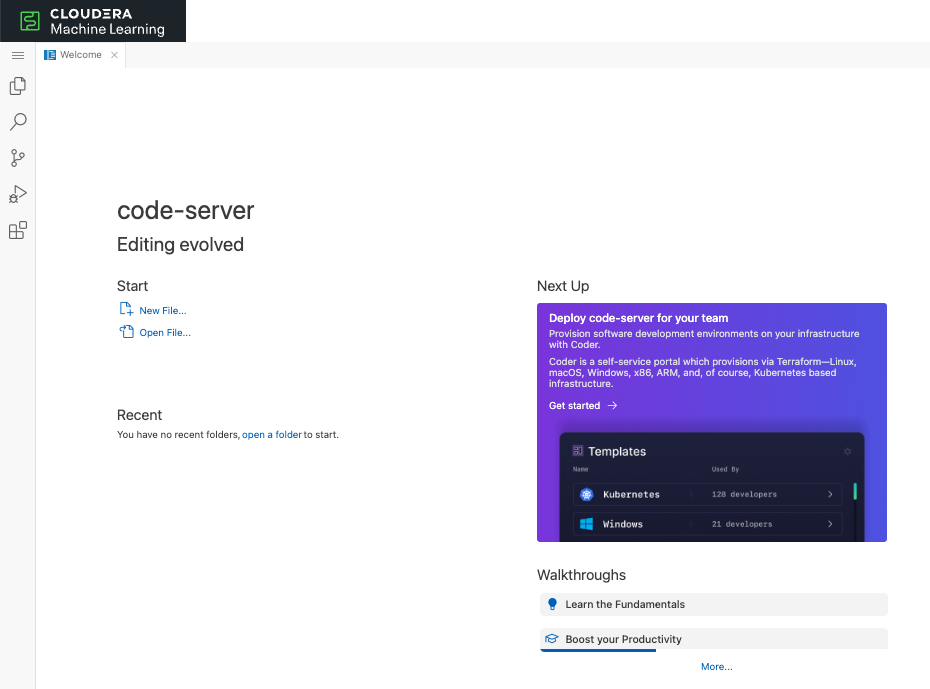Click the '21 developers' text

[x=742, y=524]
